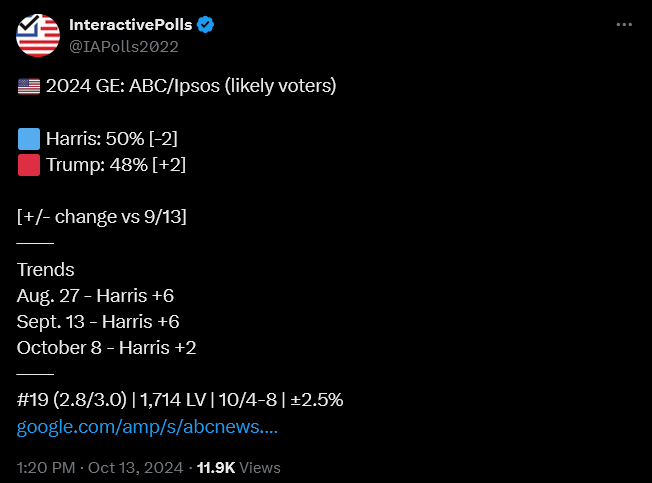Click the change vs 9/13 note

(x=102, y=217)
